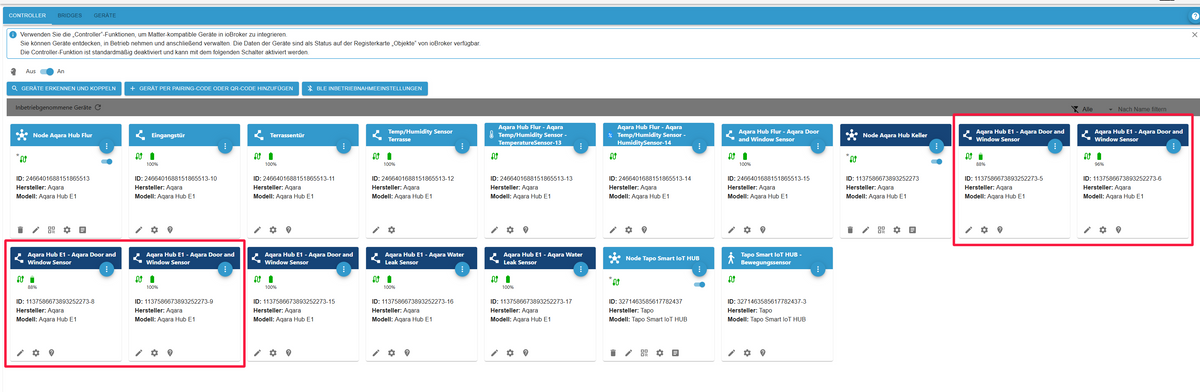
Task: Click location pin on Tapo Bewegungssensor card
Action: click(763, 352)
